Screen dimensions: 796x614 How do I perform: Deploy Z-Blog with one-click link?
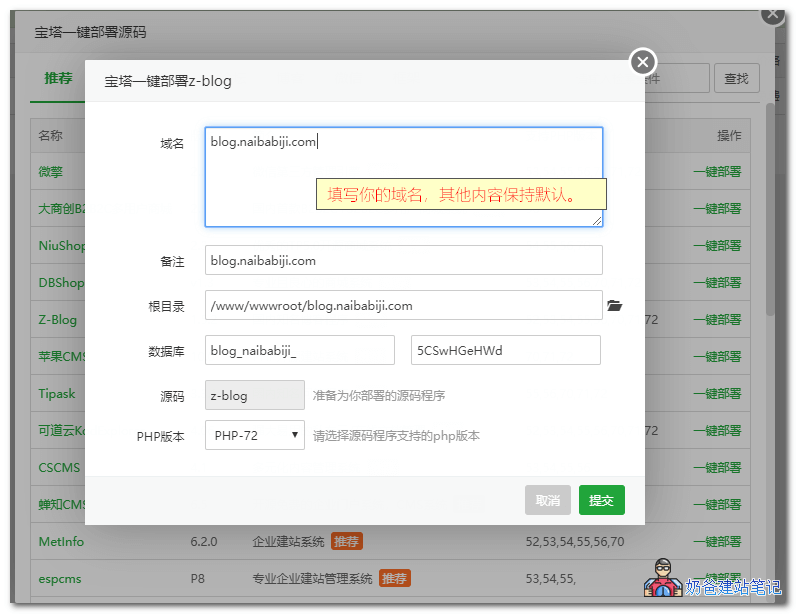coord(717,319)
